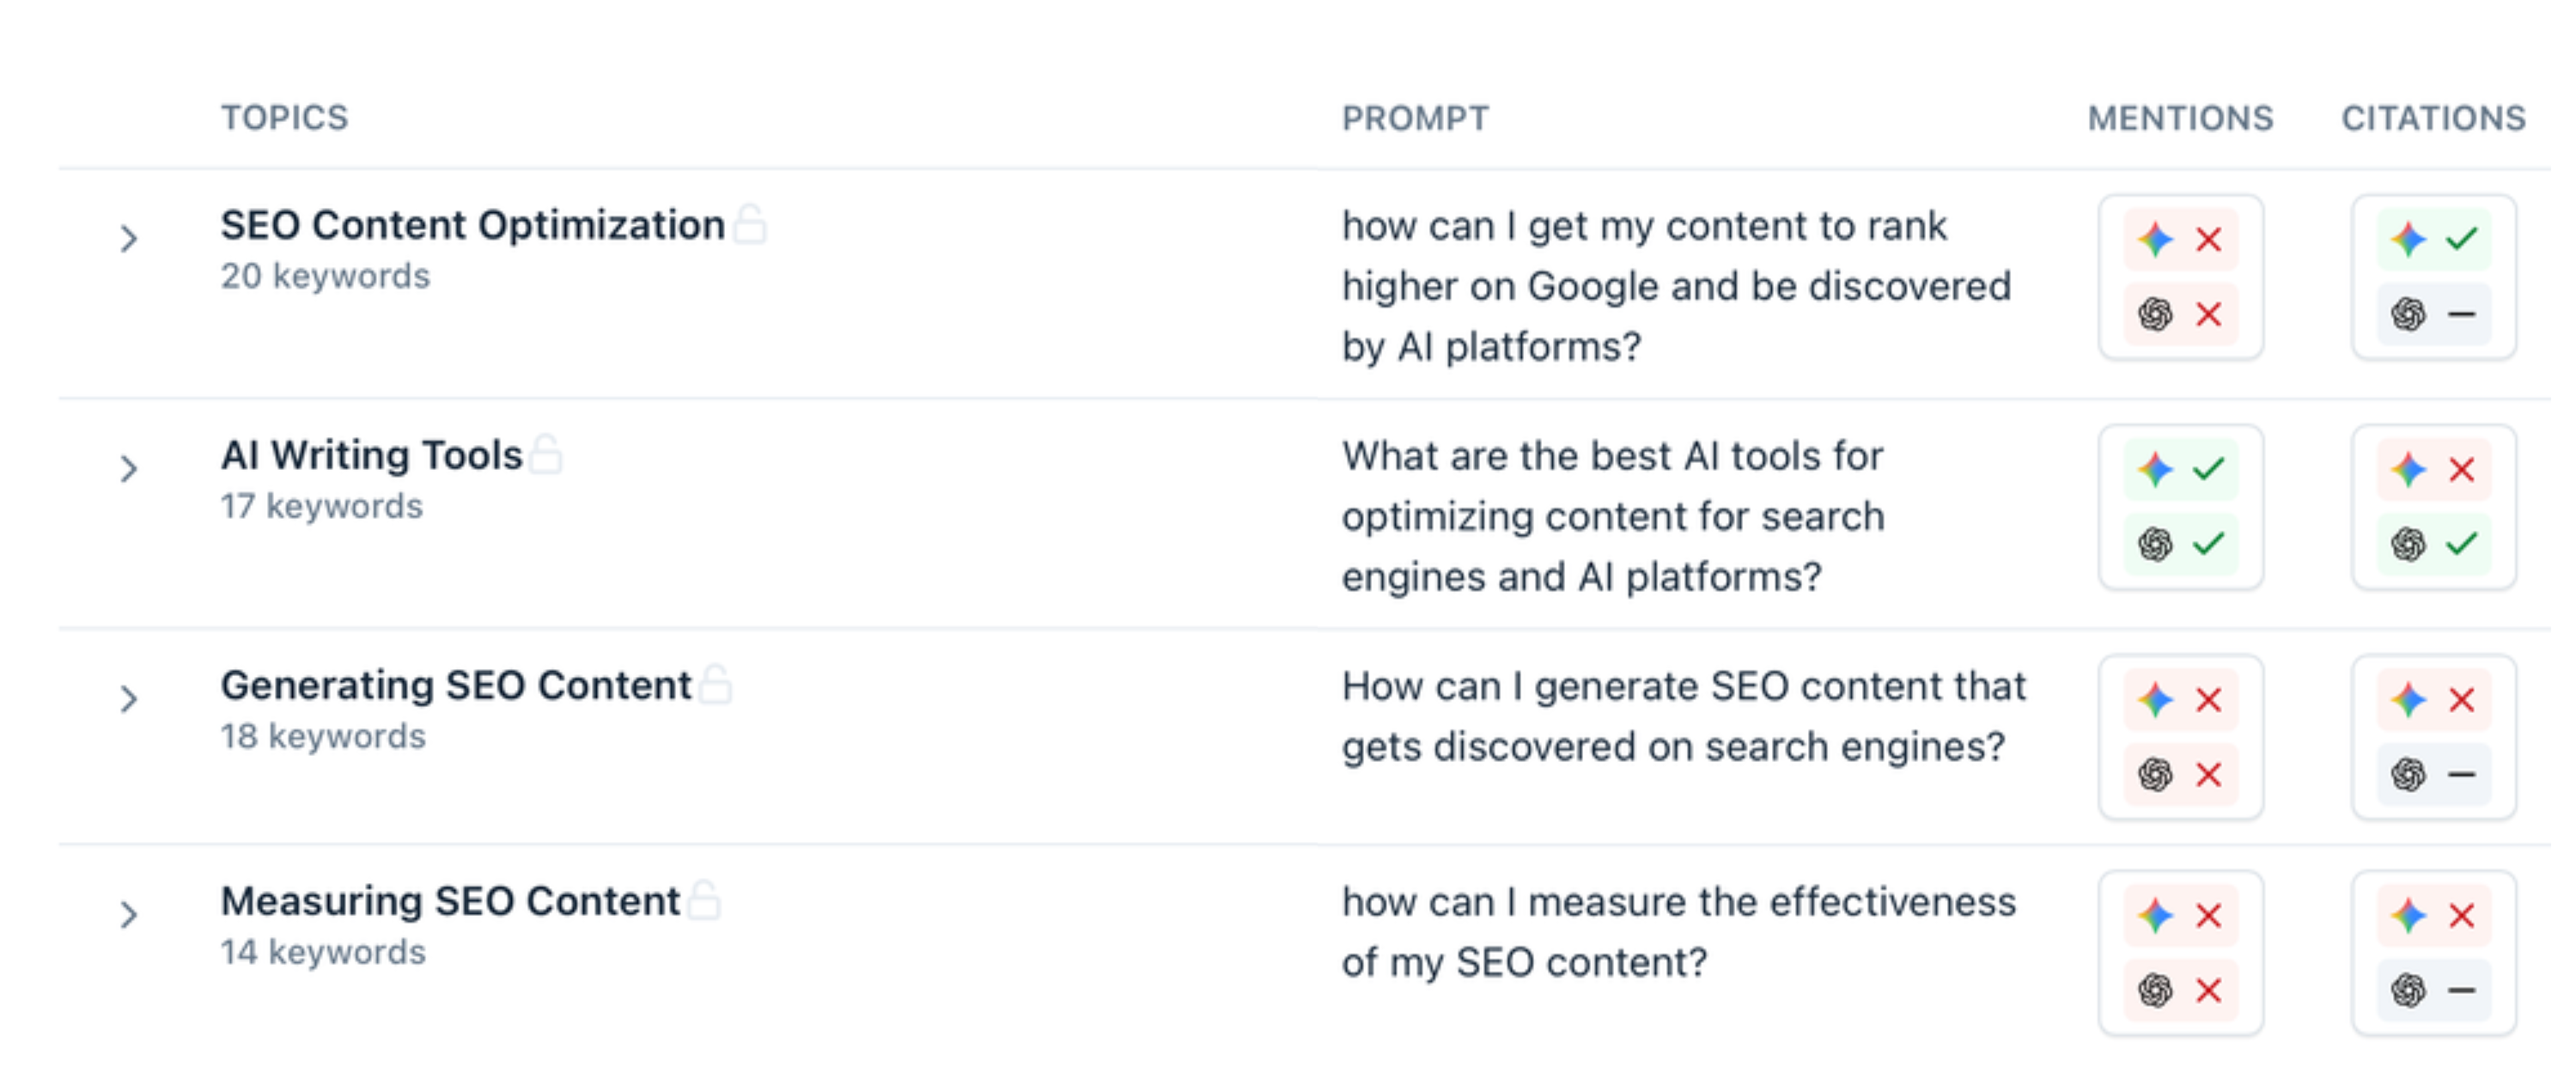Click the lock icon beside Measuring SEO Content

pyautogui.click(x=704, y=900)
